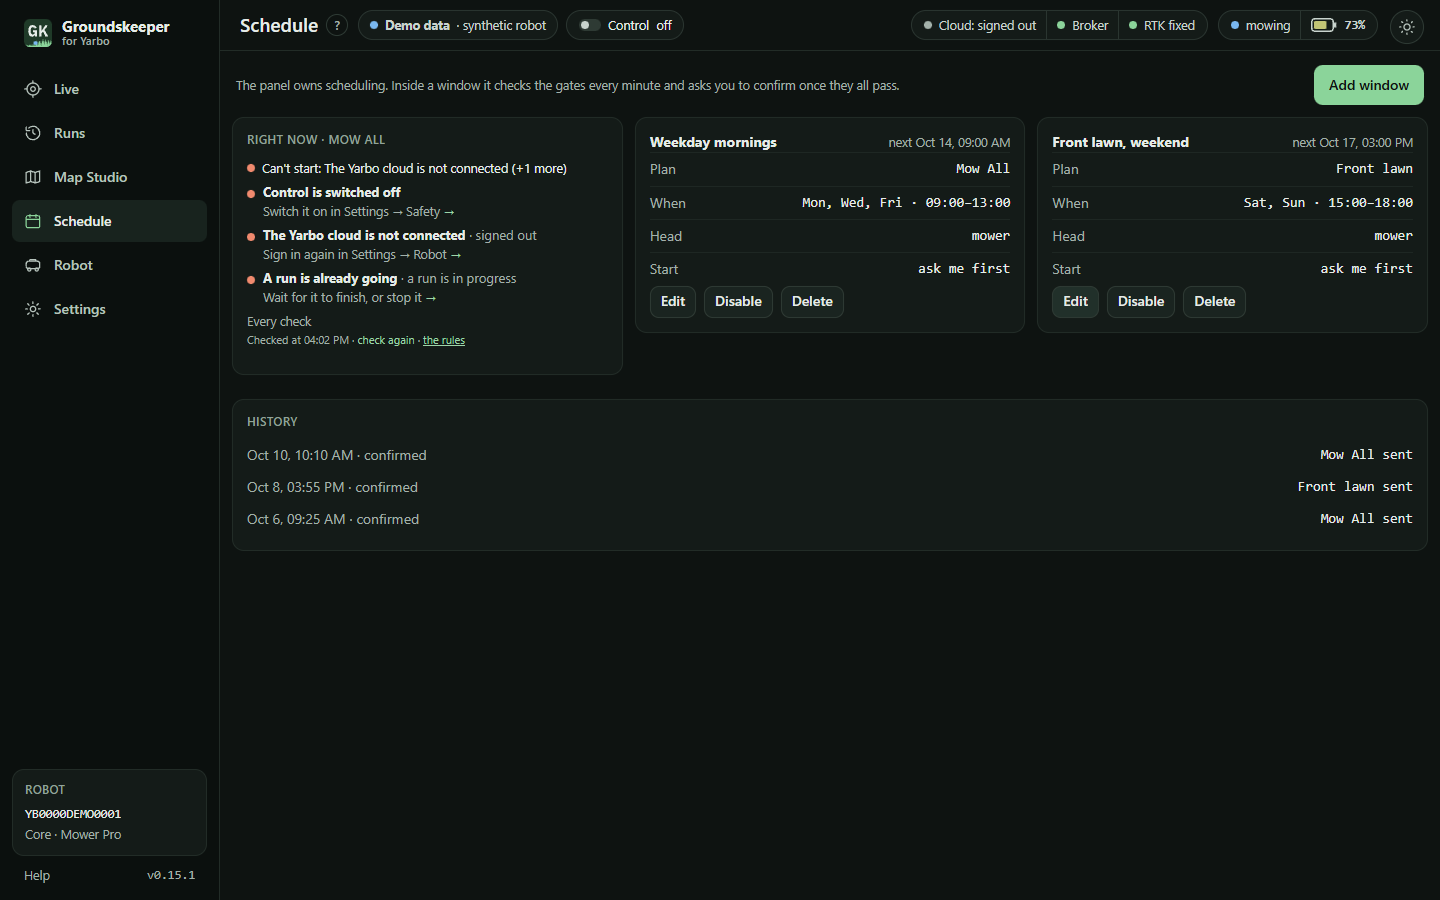
Task: Click the mowing status indicator
Action: [1260, 26]
